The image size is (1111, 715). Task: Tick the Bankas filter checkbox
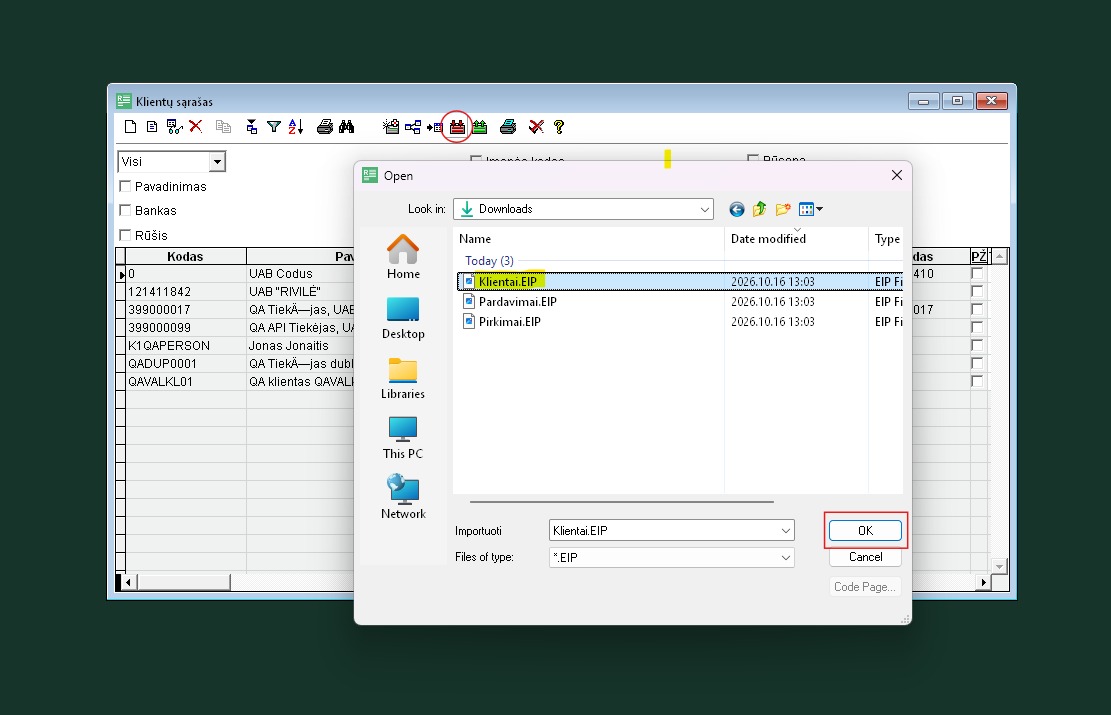(x=125, y=210)
